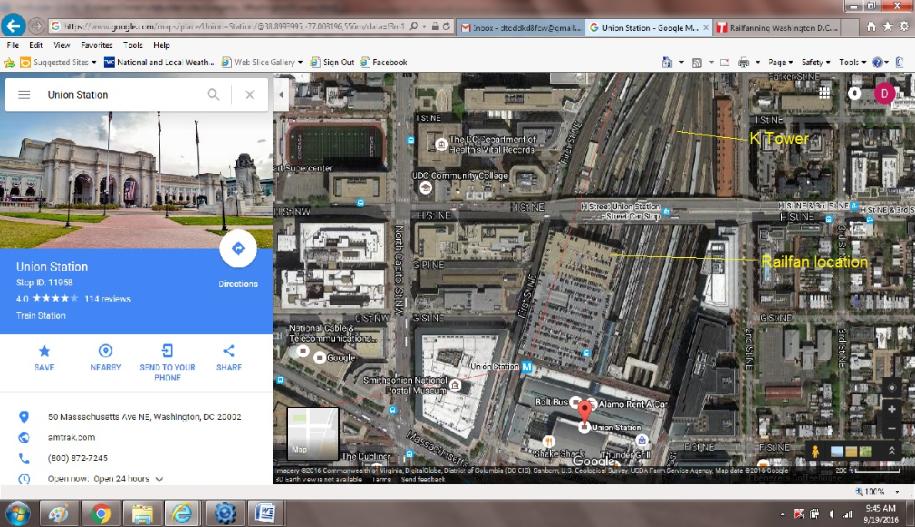915x527 pixels.
Task: Click the blue Directions arrow button
Action: click(238, 248)
